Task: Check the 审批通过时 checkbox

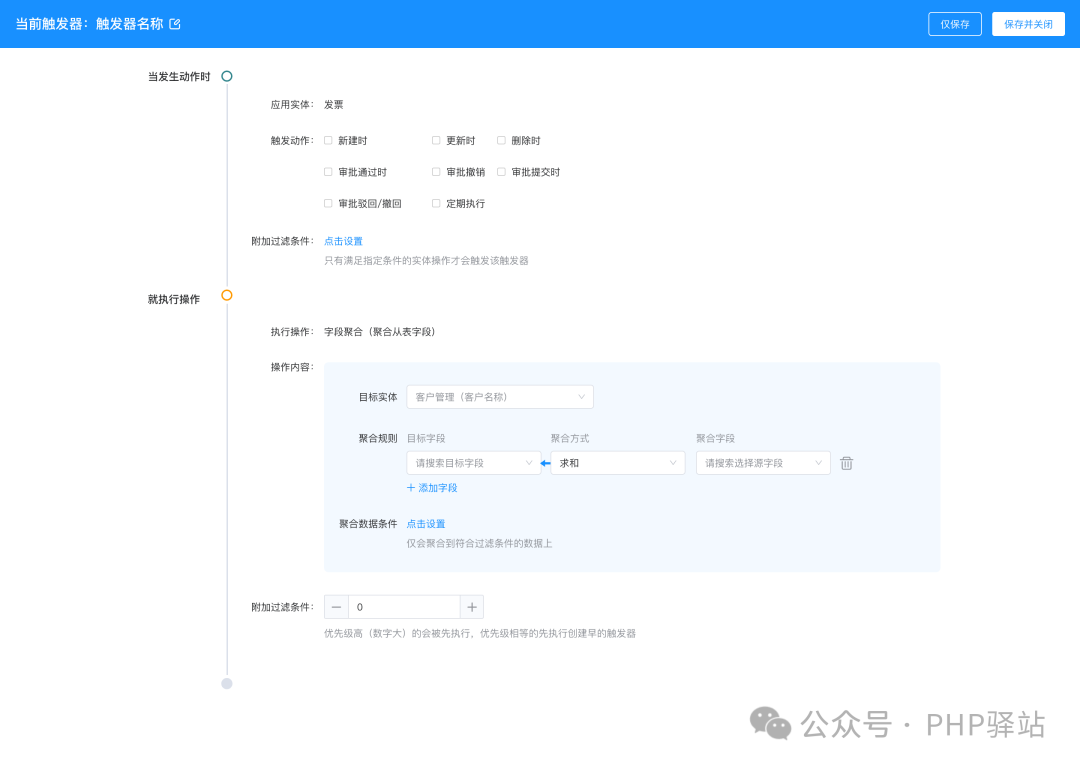Action: (329, 172)
